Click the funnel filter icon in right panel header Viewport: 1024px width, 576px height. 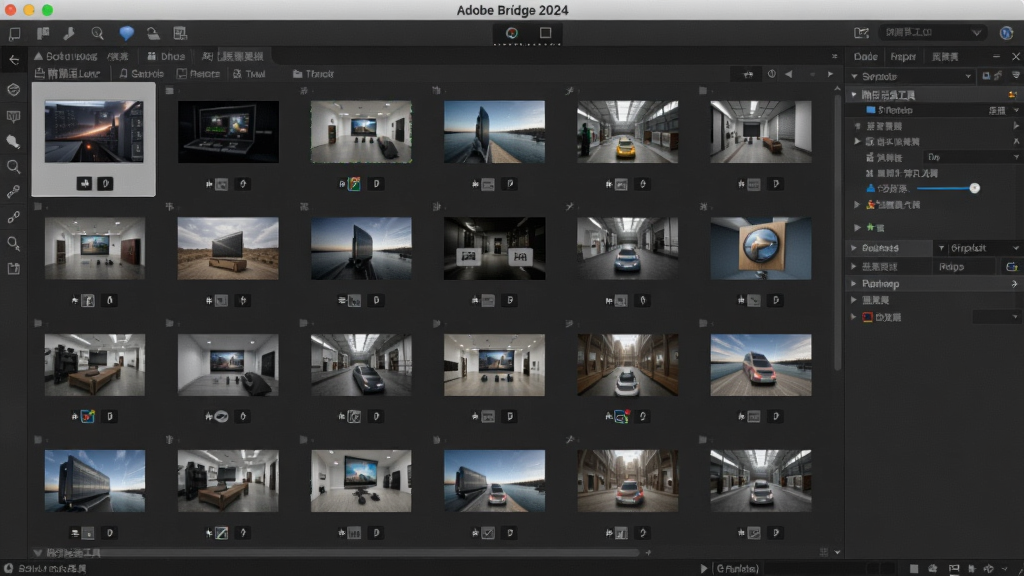click(x=1016, y=76)
